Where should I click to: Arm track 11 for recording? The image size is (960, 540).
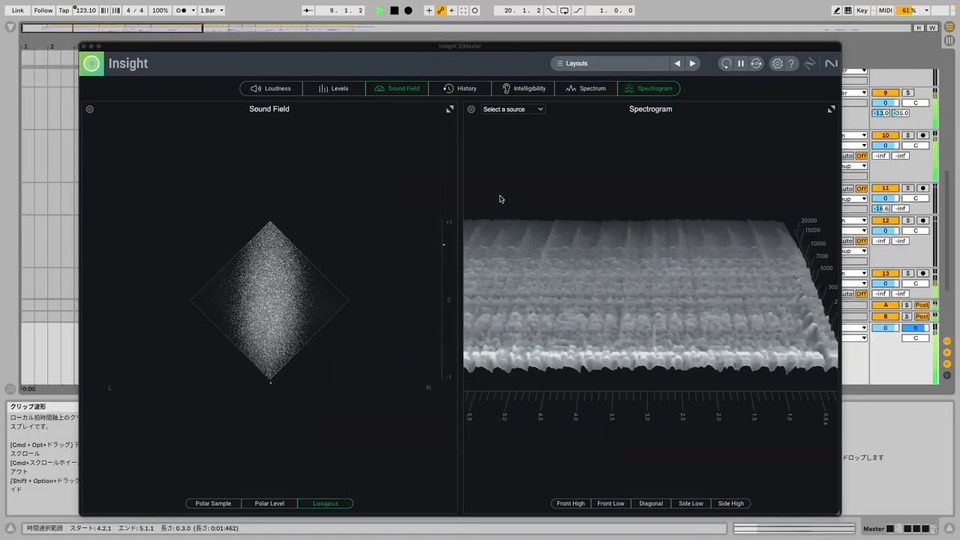(923, 188)
